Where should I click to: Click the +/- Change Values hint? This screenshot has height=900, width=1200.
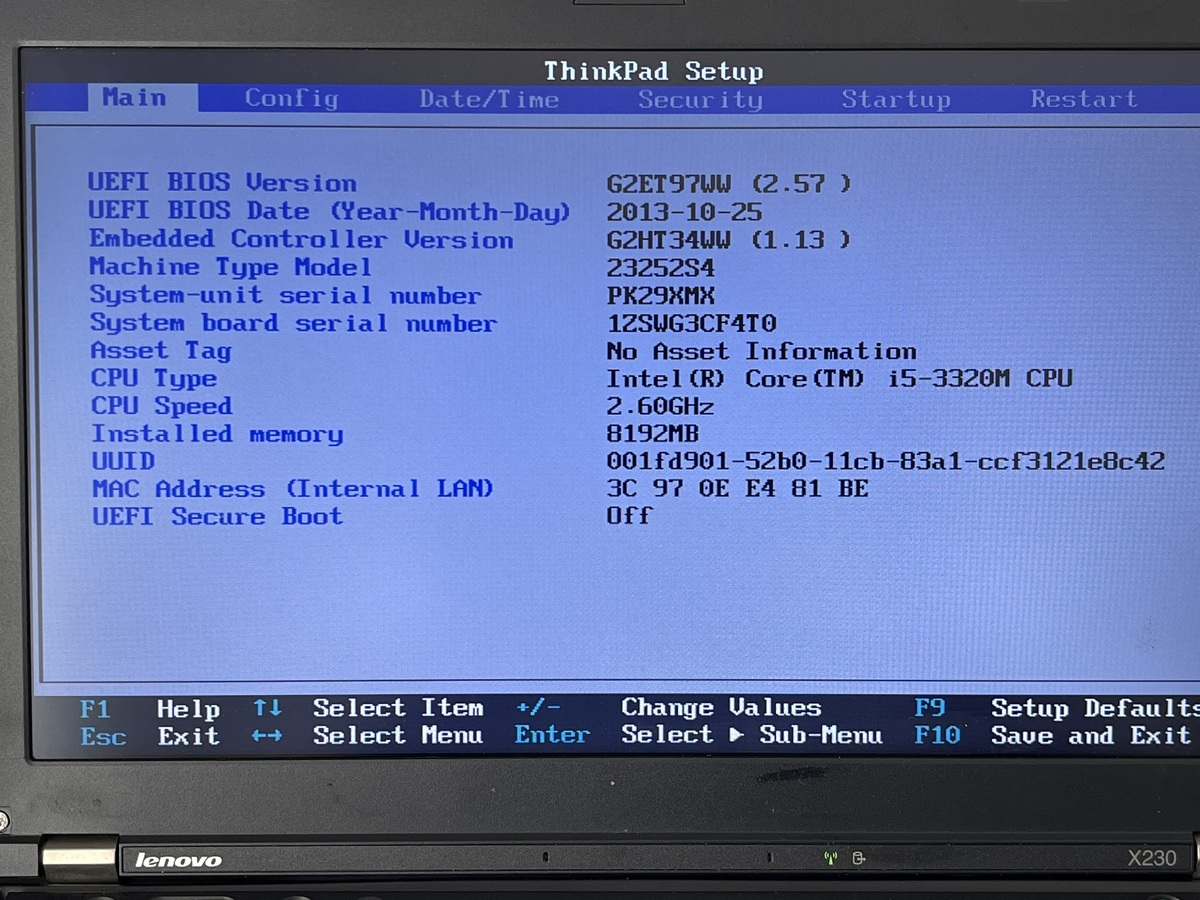[x=668, y=708]
